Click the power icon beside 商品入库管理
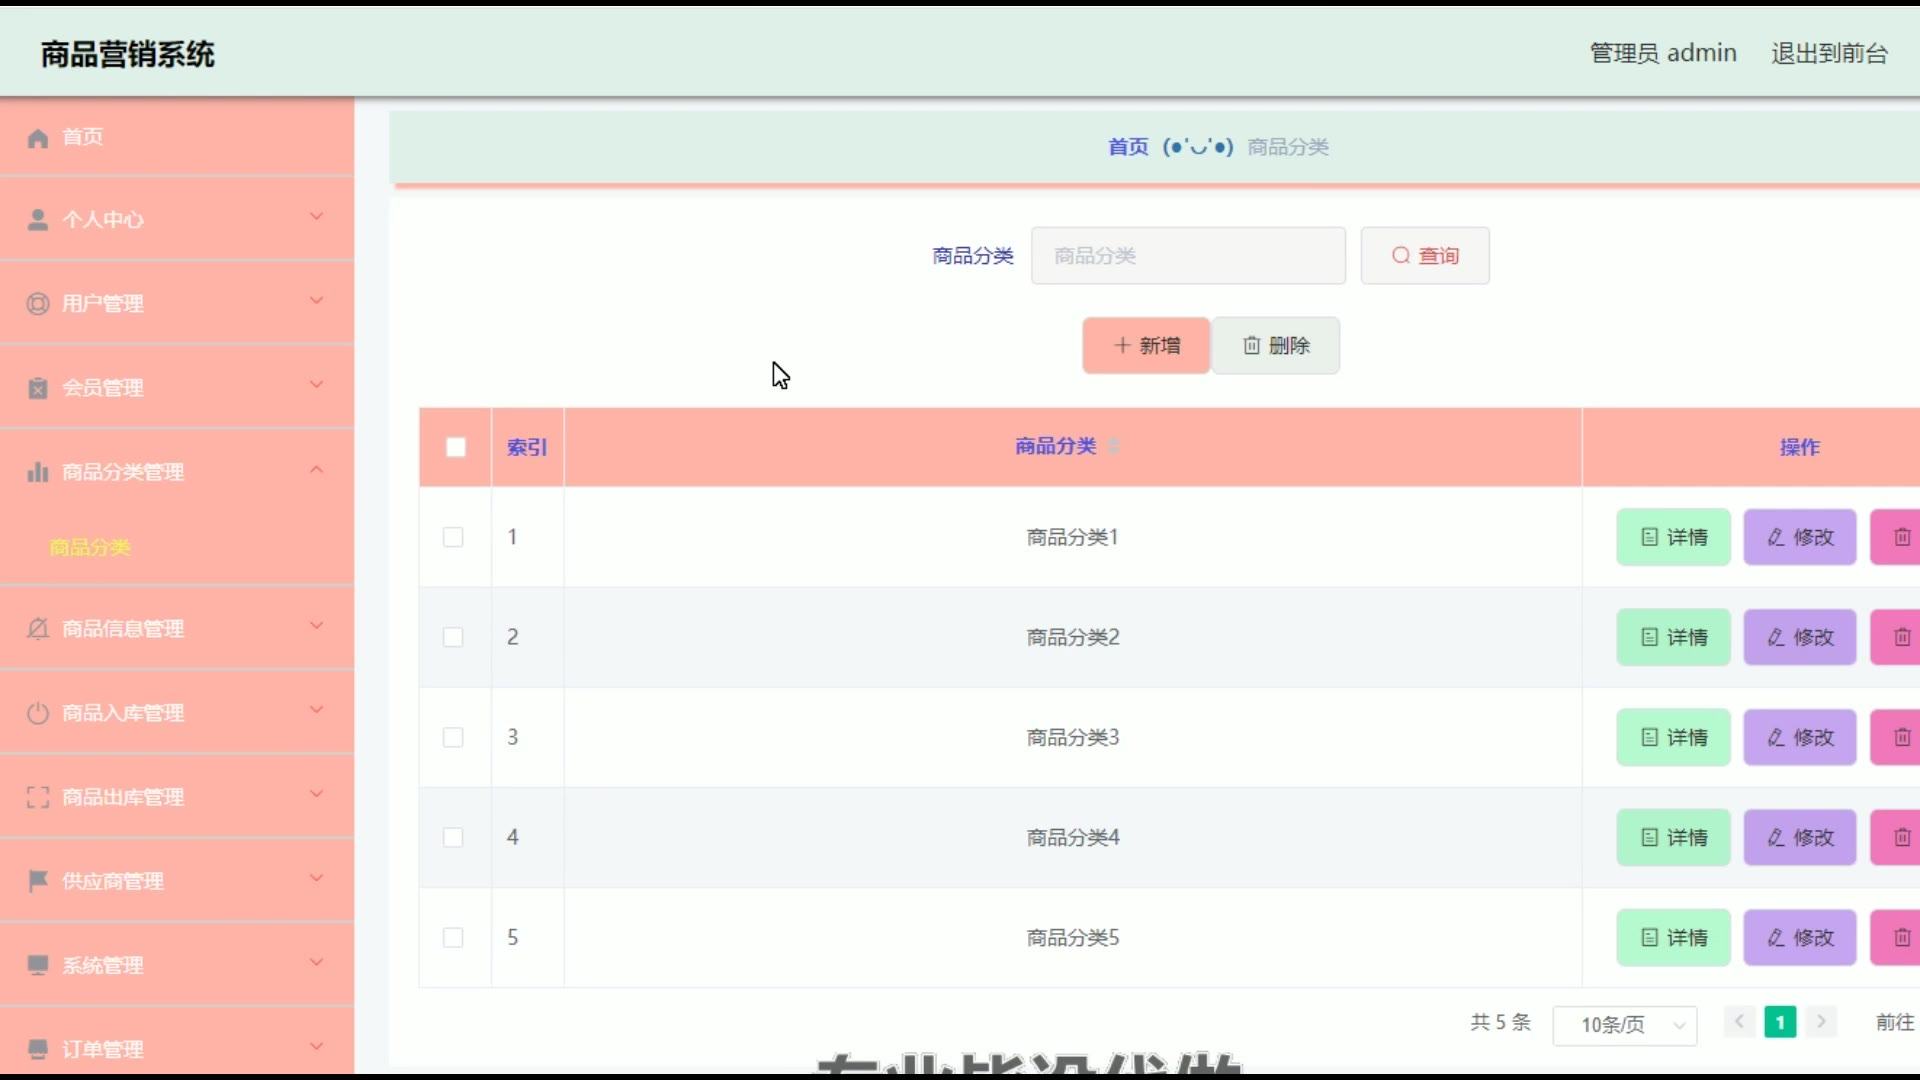1920x1080 pixels. pyautogui.click(x=38, y=713)
